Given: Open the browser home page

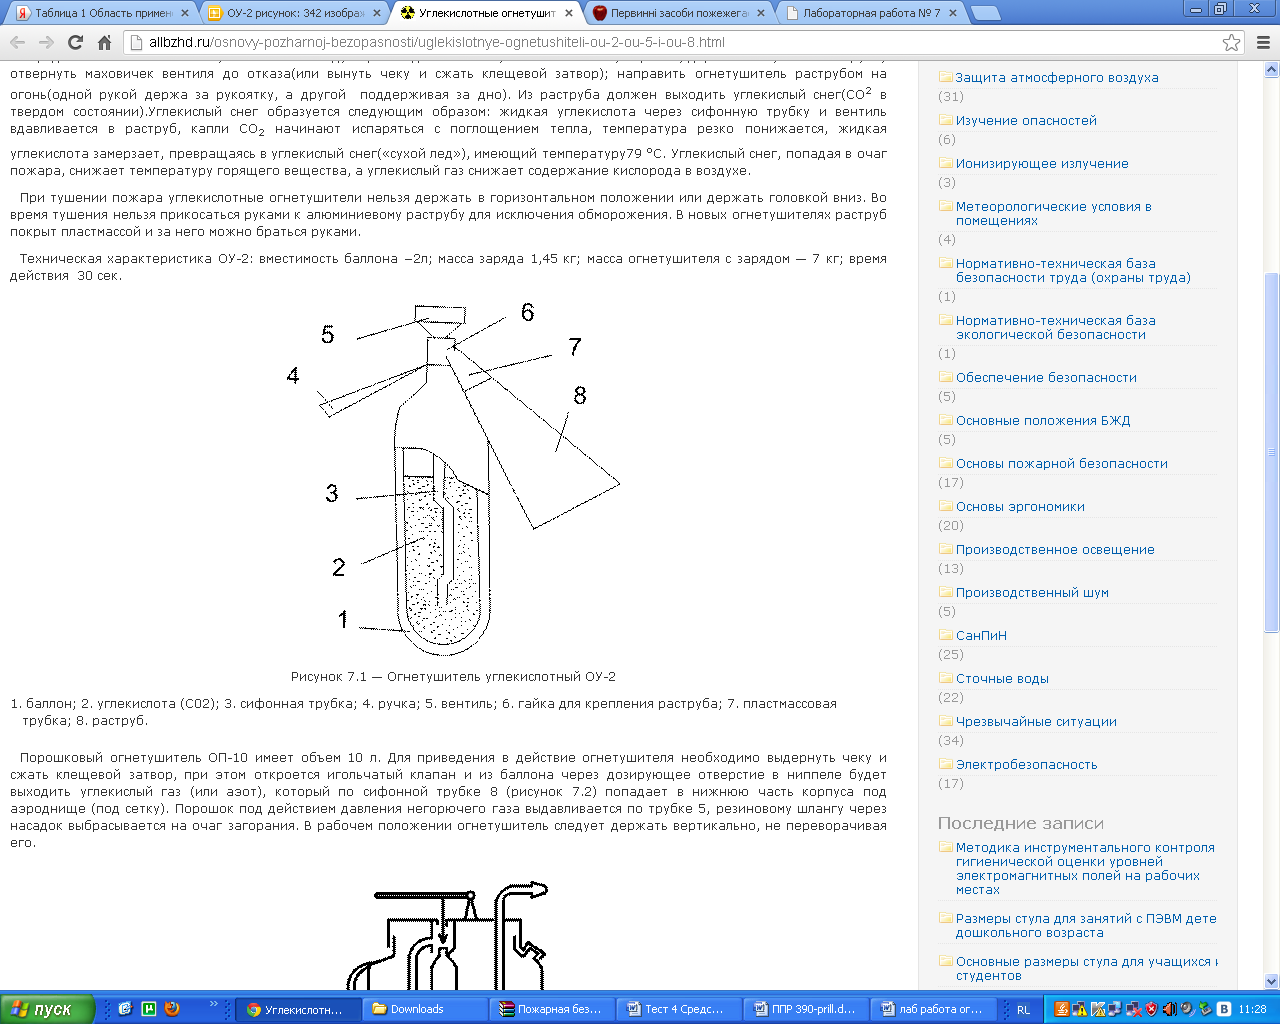Looking at the screenshot, I should (104, 42).
